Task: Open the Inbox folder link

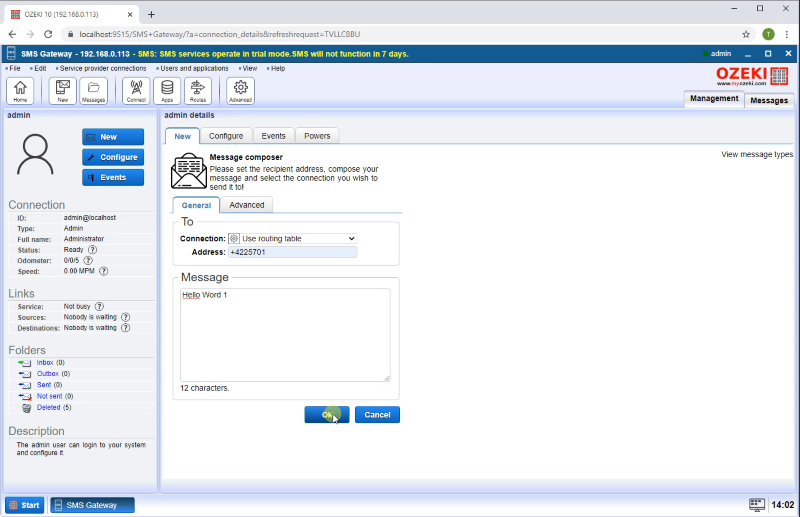Action: click(x=45, y=362)
